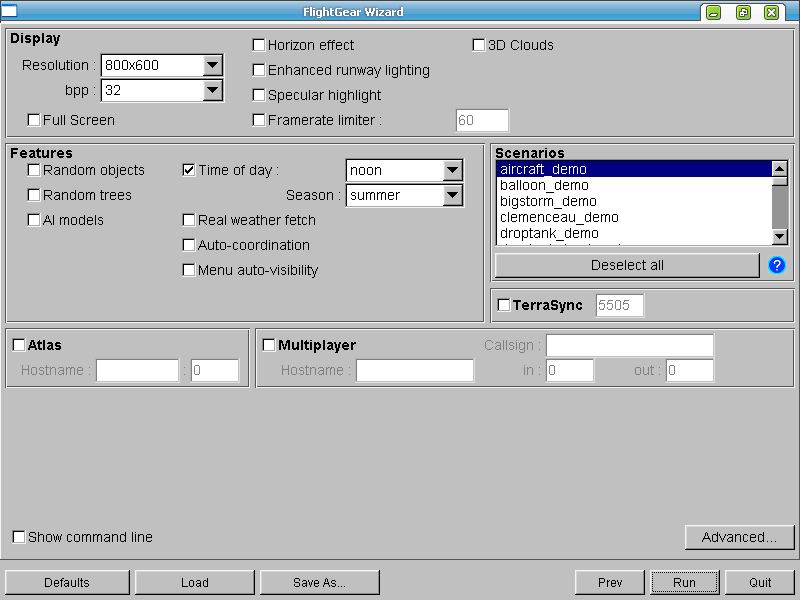Check Menu auto-visibility option
This screenshot has width=800, height=600.
189,270
